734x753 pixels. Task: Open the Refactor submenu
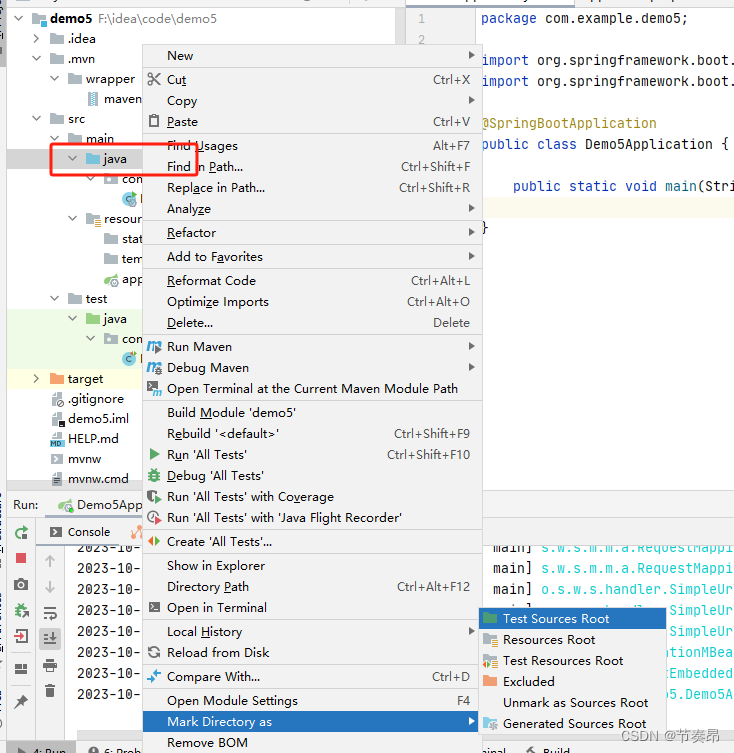coord(312,232)
